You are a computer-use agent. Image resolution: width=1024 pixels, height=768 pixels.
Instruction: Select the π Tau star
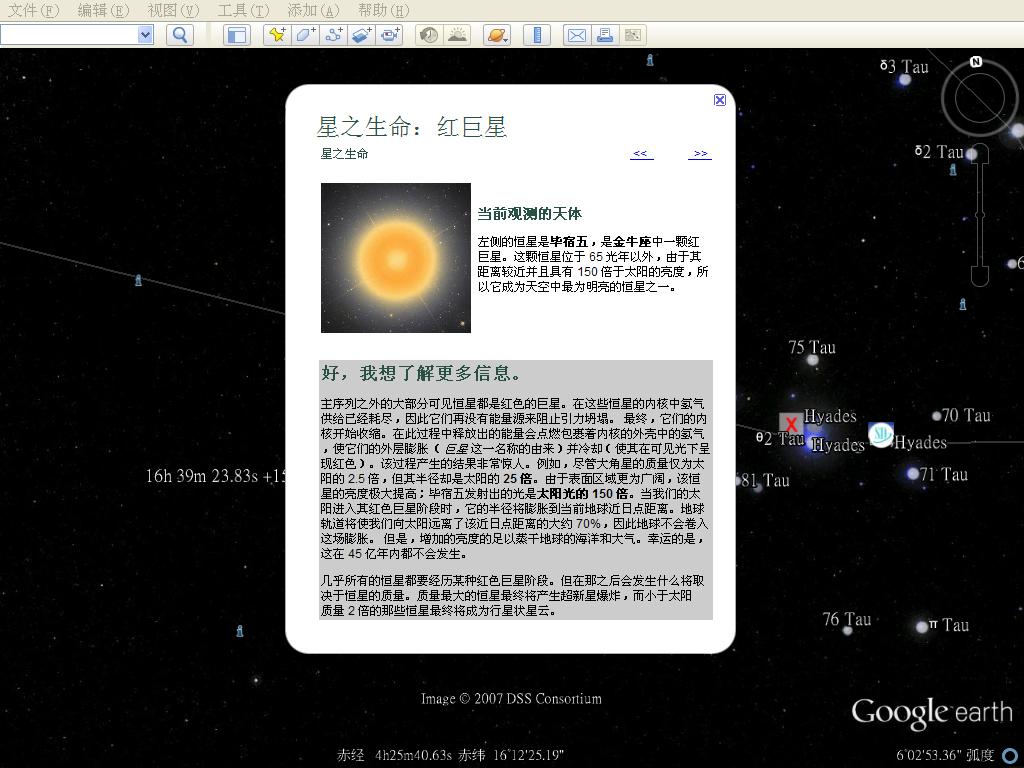tap(921, 627)
